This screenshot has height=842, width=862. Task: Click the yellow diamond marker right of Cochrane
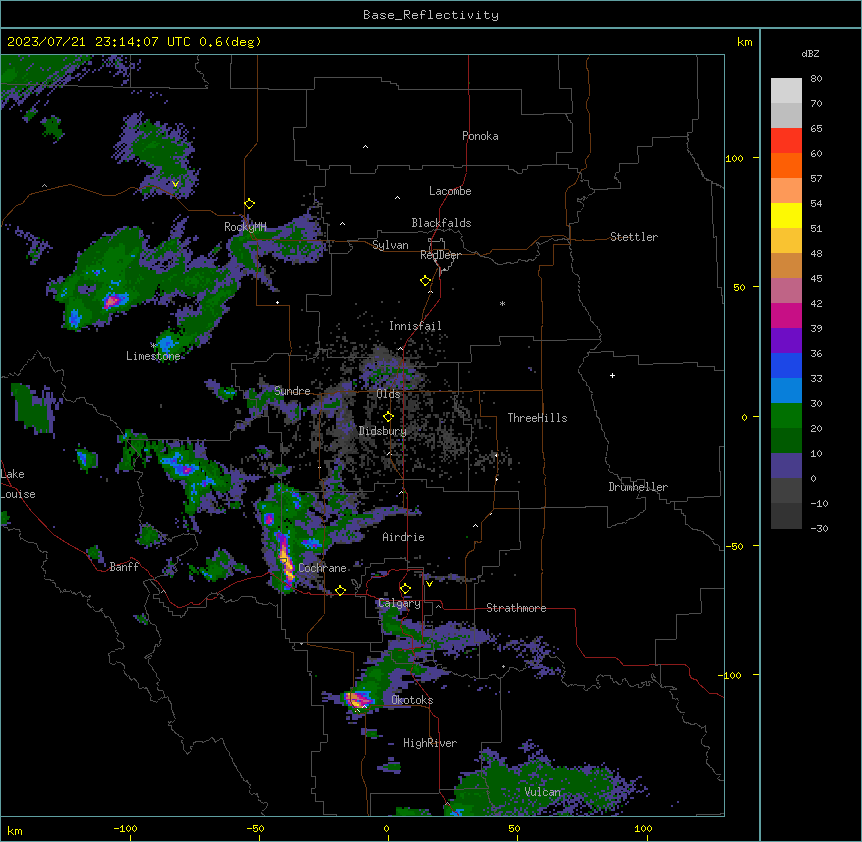pos(340,590)
